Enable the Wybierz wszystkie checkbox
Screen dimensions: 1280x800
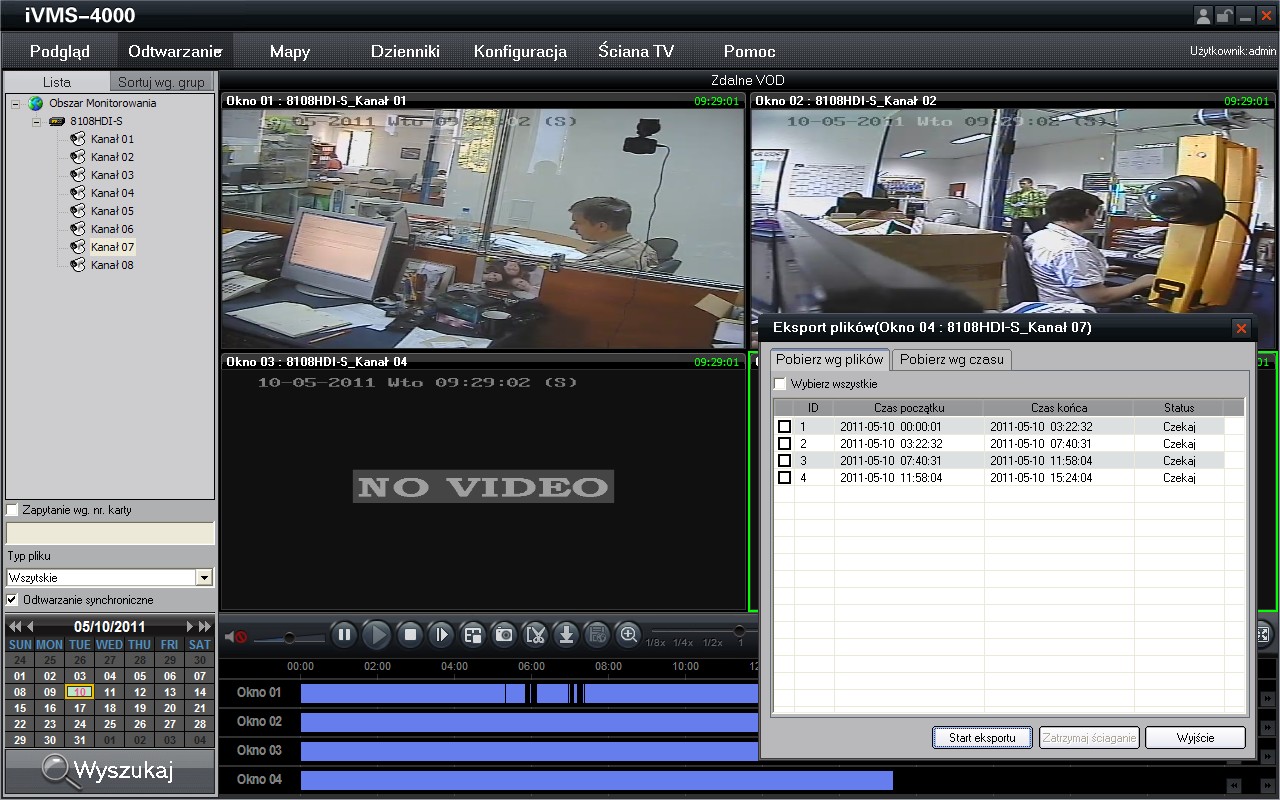[780, 384]
